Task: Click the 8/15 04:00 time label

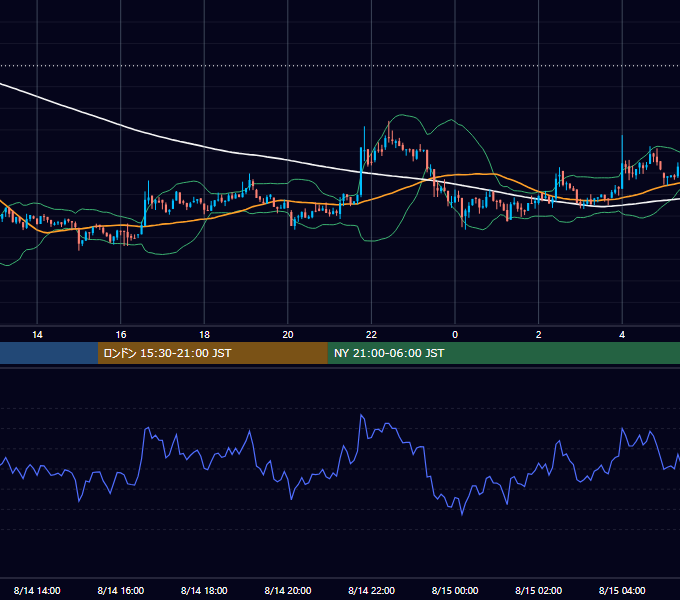Action: (622, 590)
